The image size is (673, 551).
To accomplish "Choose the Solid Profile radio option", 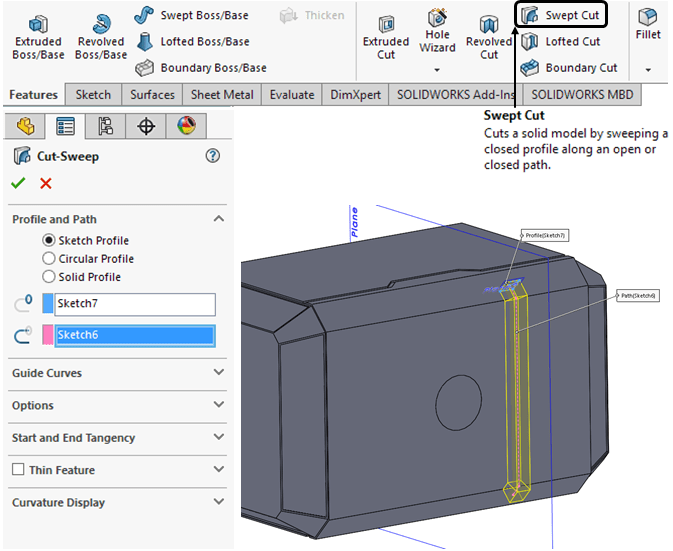I will tap(49, 277).
